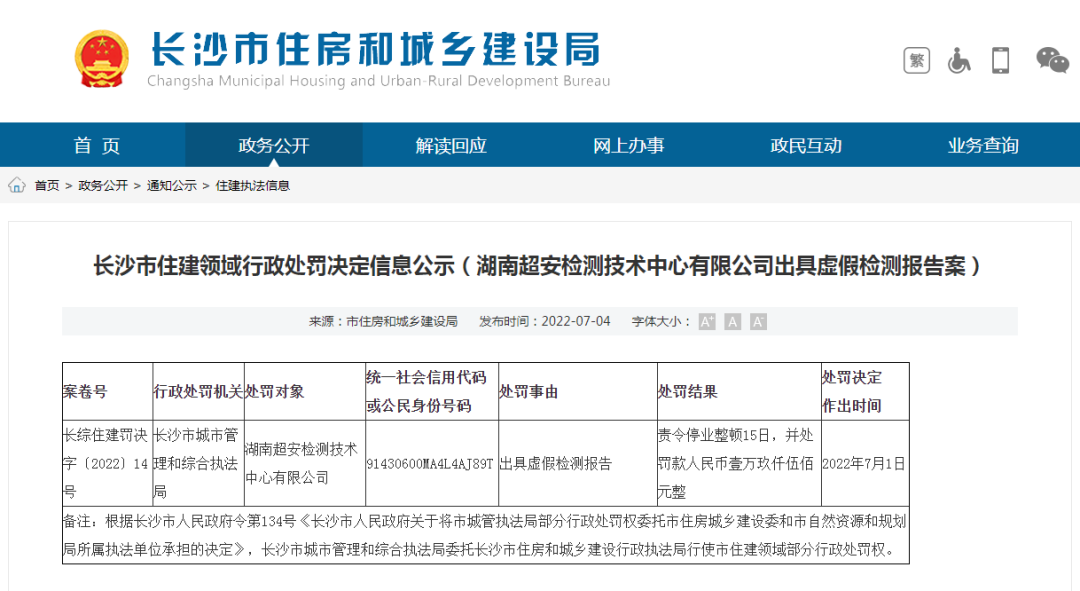Select 政民互动 in the navigation bar
The width and height of the screenshot is (1080, 591).
(x=806, y=145)
